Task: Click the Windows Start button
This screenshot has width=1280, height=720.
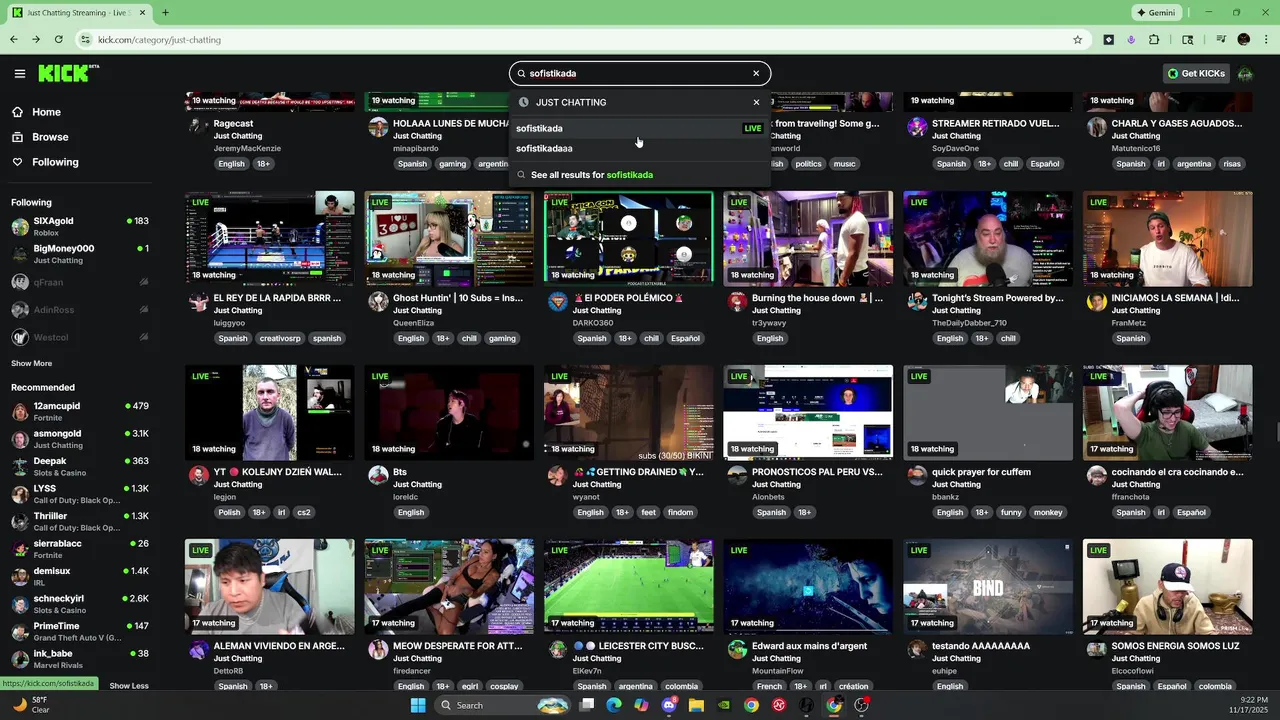Action: pyautogui.click(x=418, y=705)
